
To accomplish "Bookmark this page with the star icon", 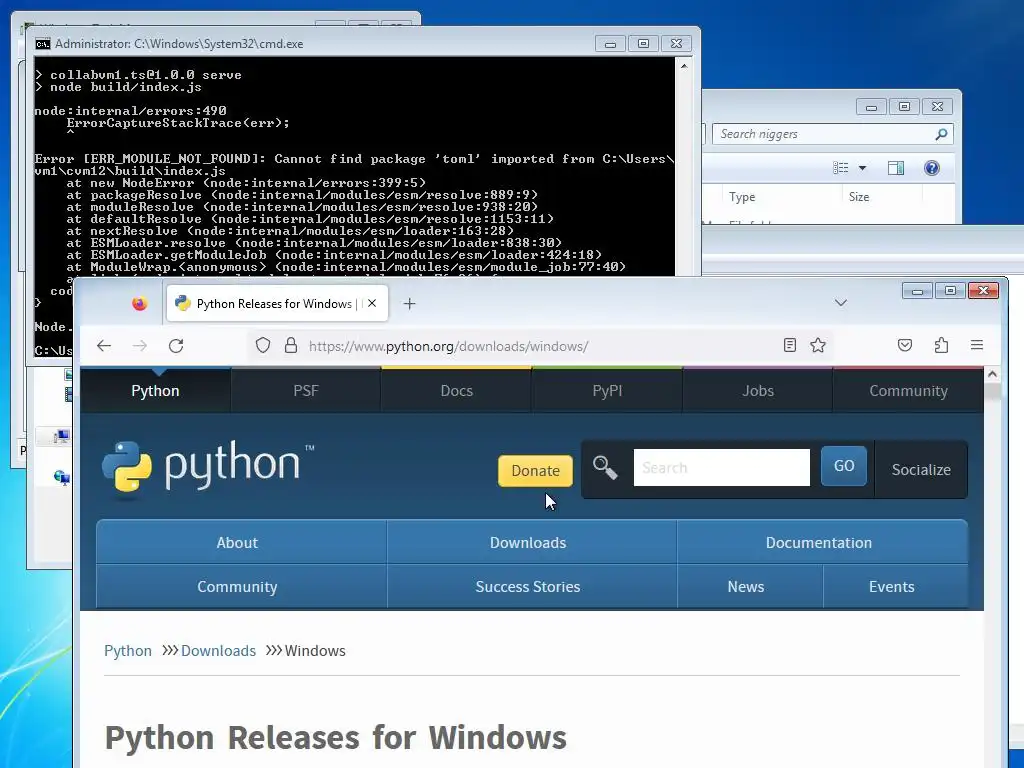I will pyautogui.click(x=818, y=345).
